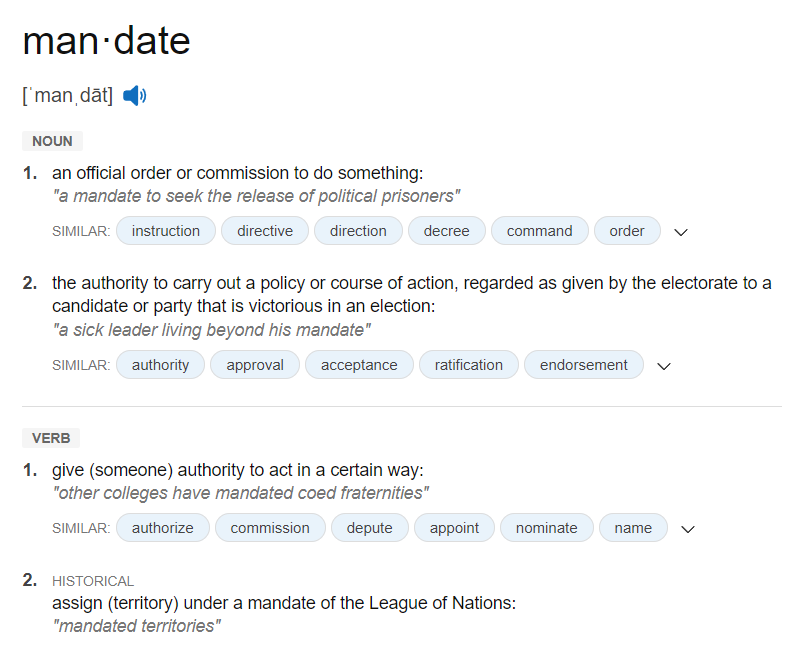
Task: Click the 'acceptance' synonym chip
Action: tap(359, 365)
